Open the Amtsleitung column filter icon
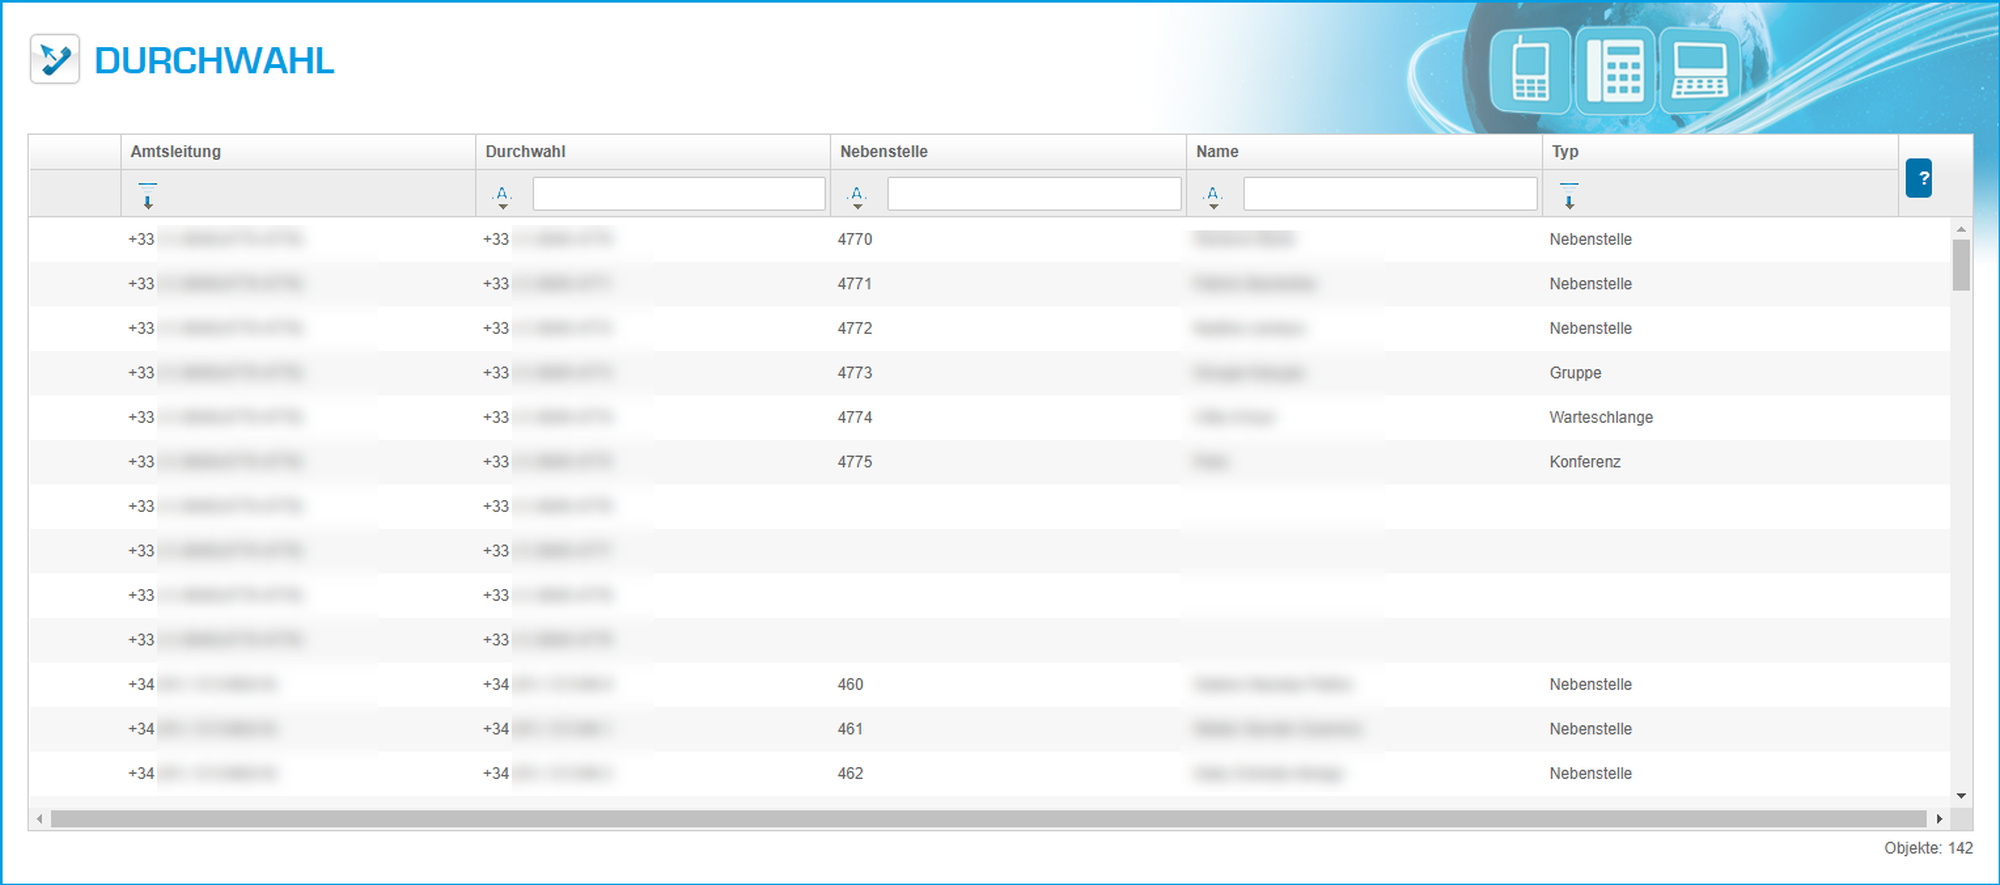 pos(148,195)
